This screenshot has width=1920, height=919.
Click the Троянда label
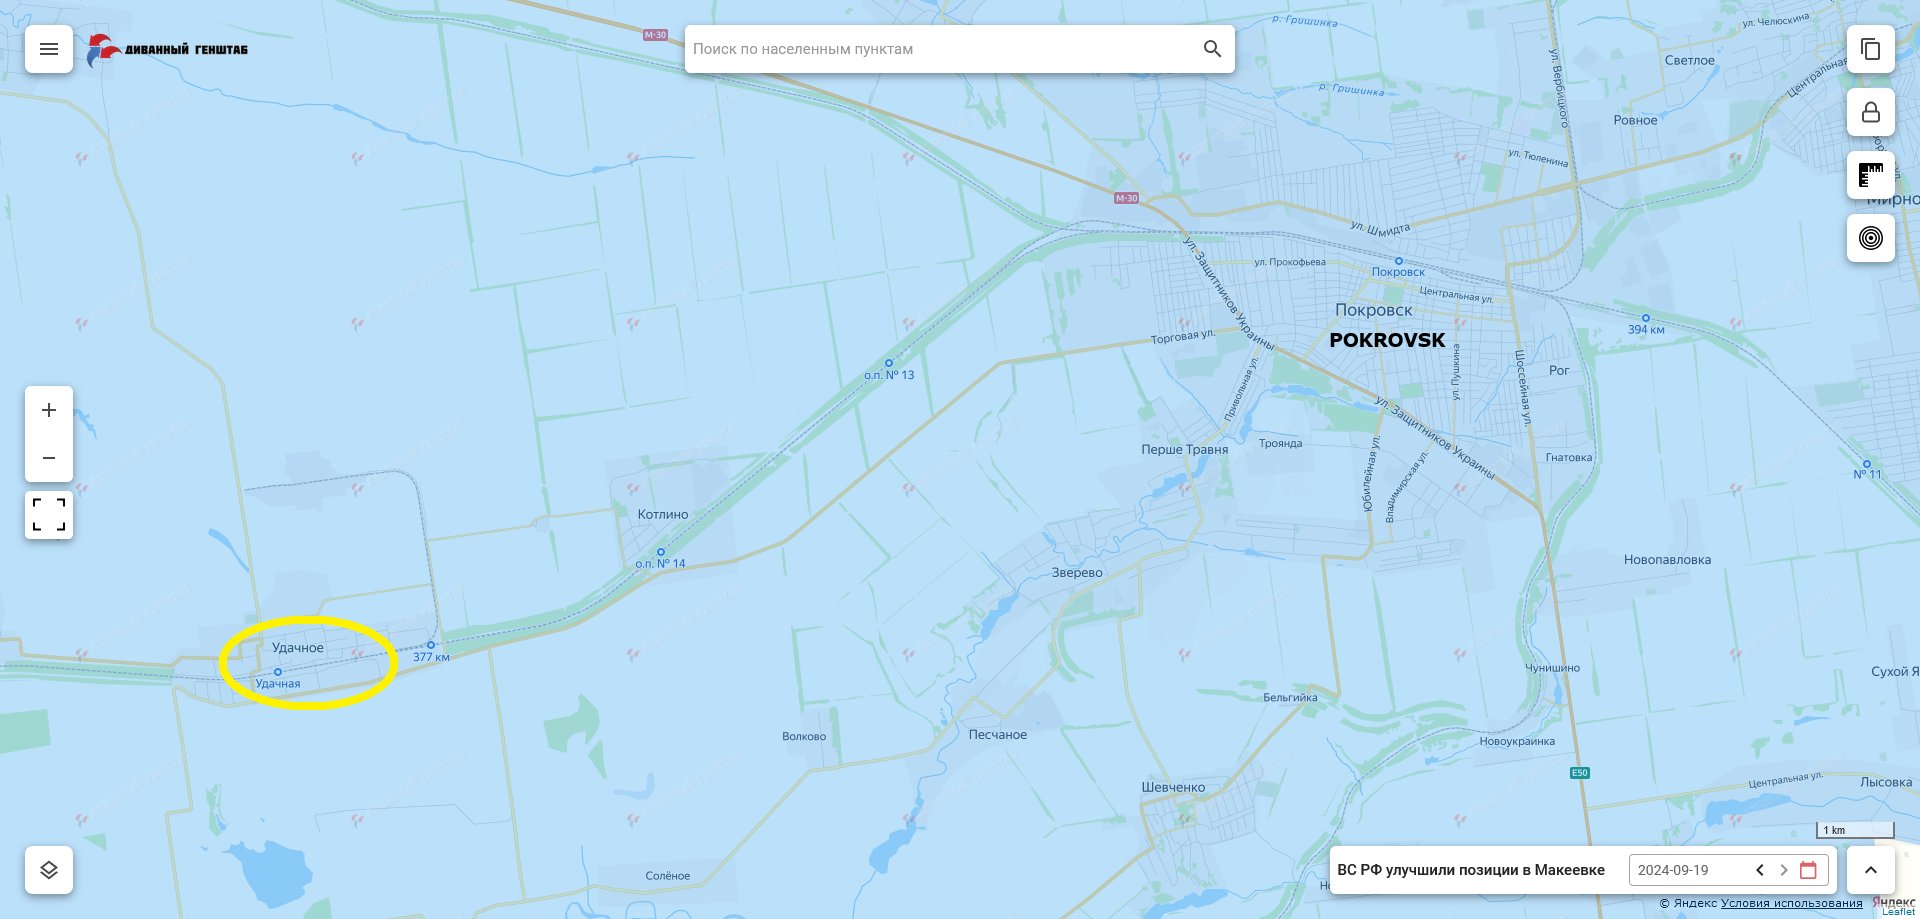(x=1281, y=443)
